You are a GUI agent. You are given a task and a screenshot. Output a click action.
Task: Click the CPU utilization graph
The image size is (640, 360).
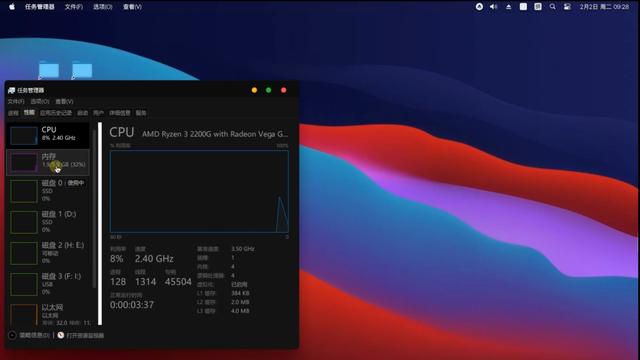pos(199,191)
